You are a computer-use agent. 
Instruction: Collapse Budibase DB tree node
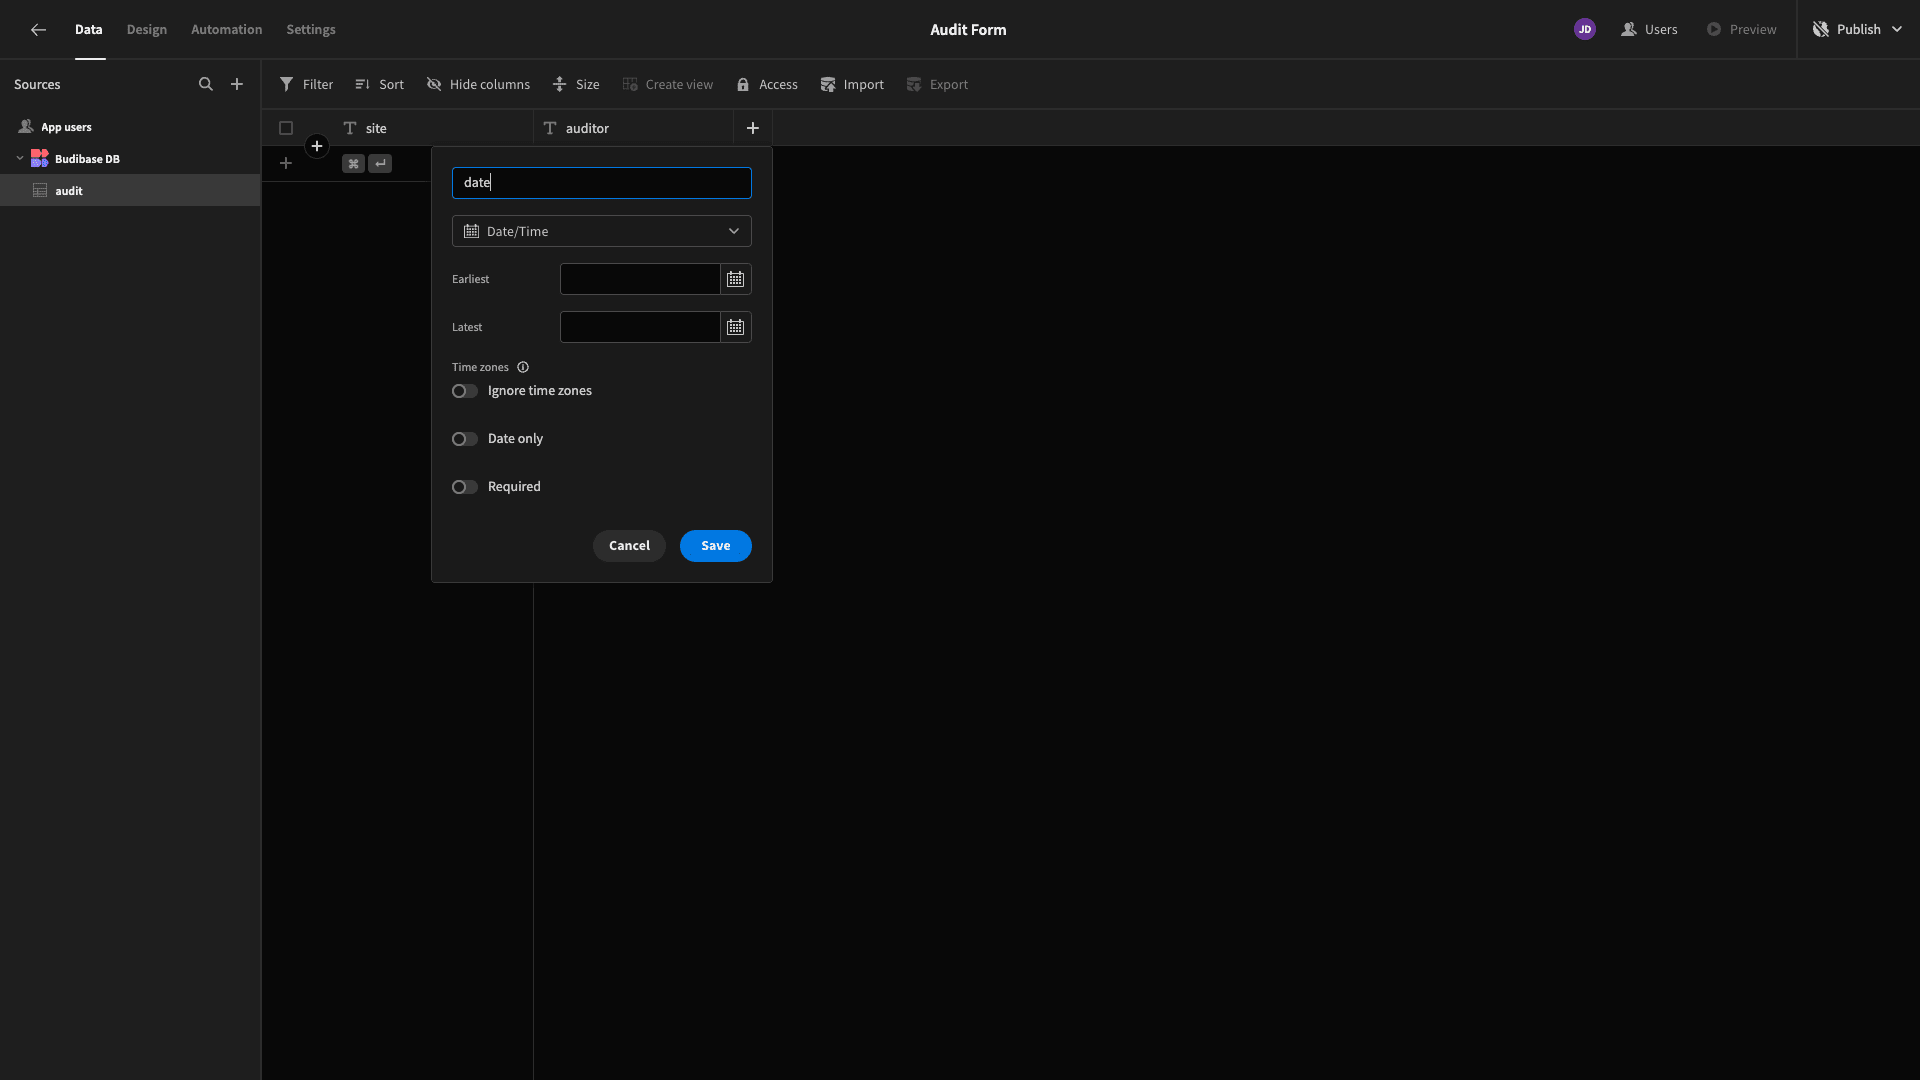[x=20, y=158]
